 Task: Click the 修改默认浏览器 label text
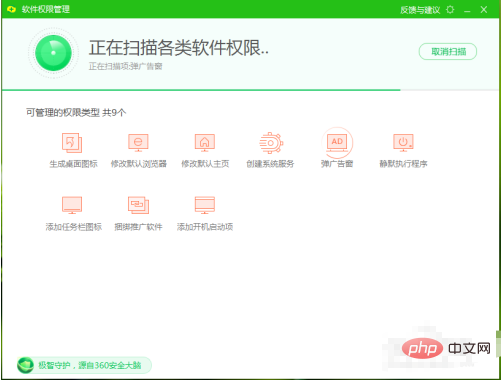pyautogui.click(x=138, y=164)
